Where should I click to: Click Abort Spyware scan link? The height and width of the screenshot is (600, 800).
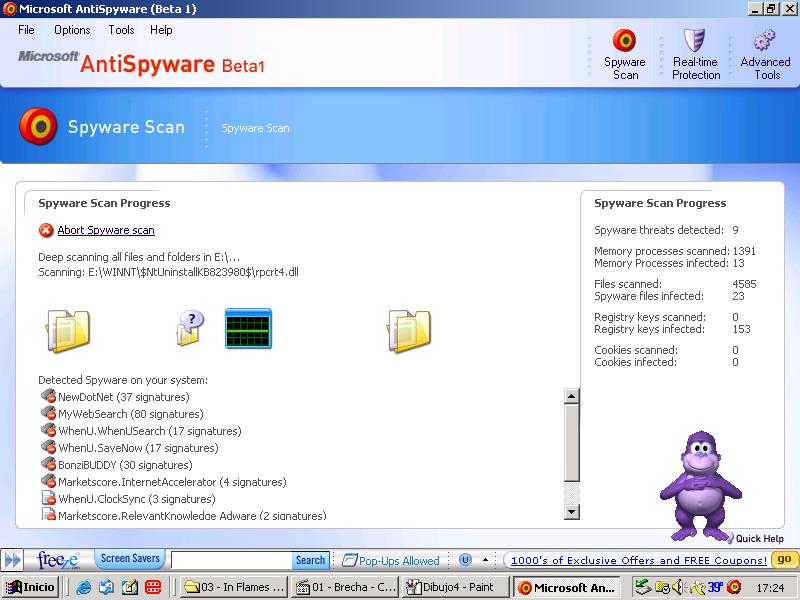(106, 230)
